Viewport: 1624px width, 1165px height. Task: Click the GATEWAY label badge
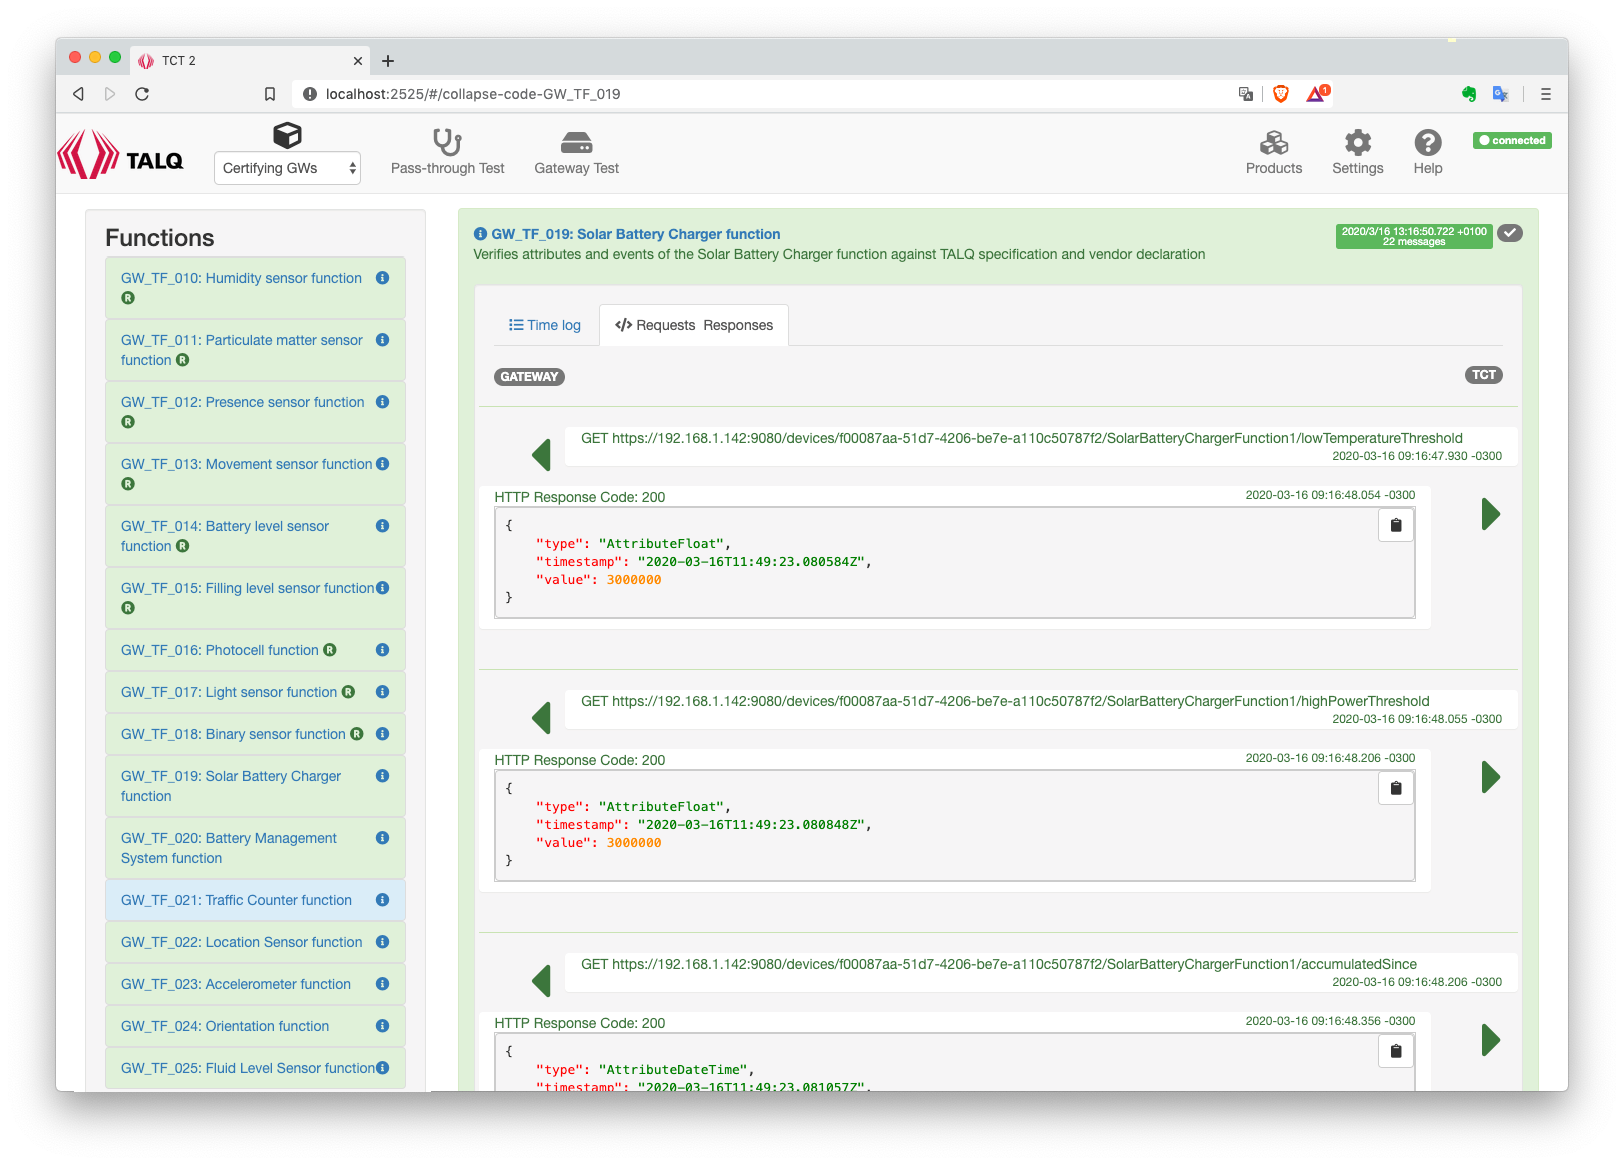coord(529,377)
